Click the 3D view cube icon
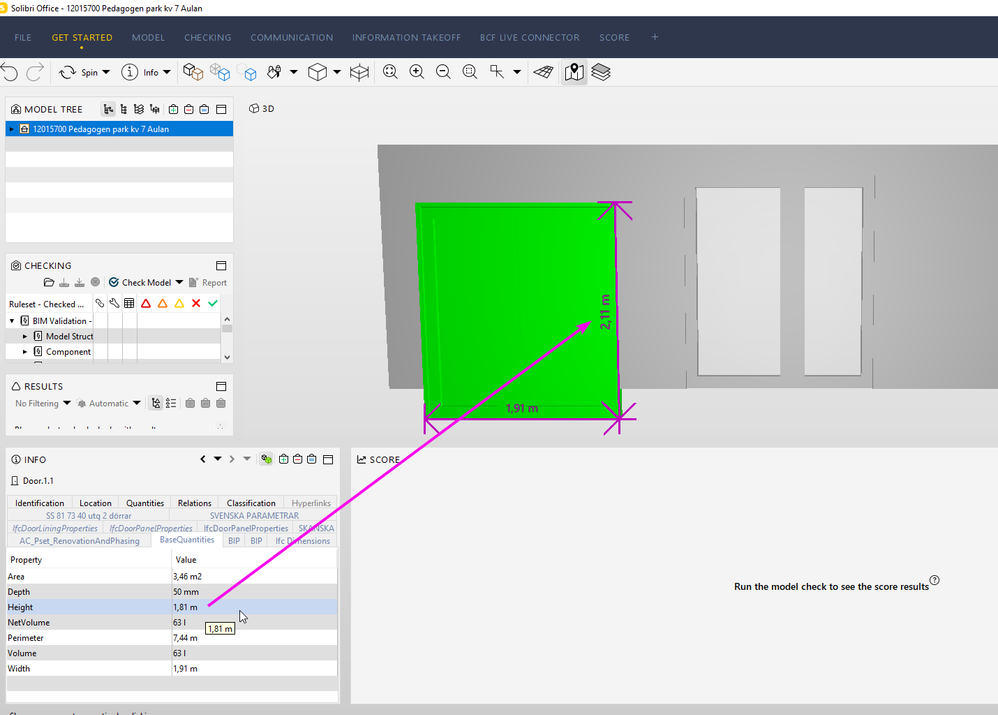The width and height of the screenshot is (998, 715). point(317,72)
